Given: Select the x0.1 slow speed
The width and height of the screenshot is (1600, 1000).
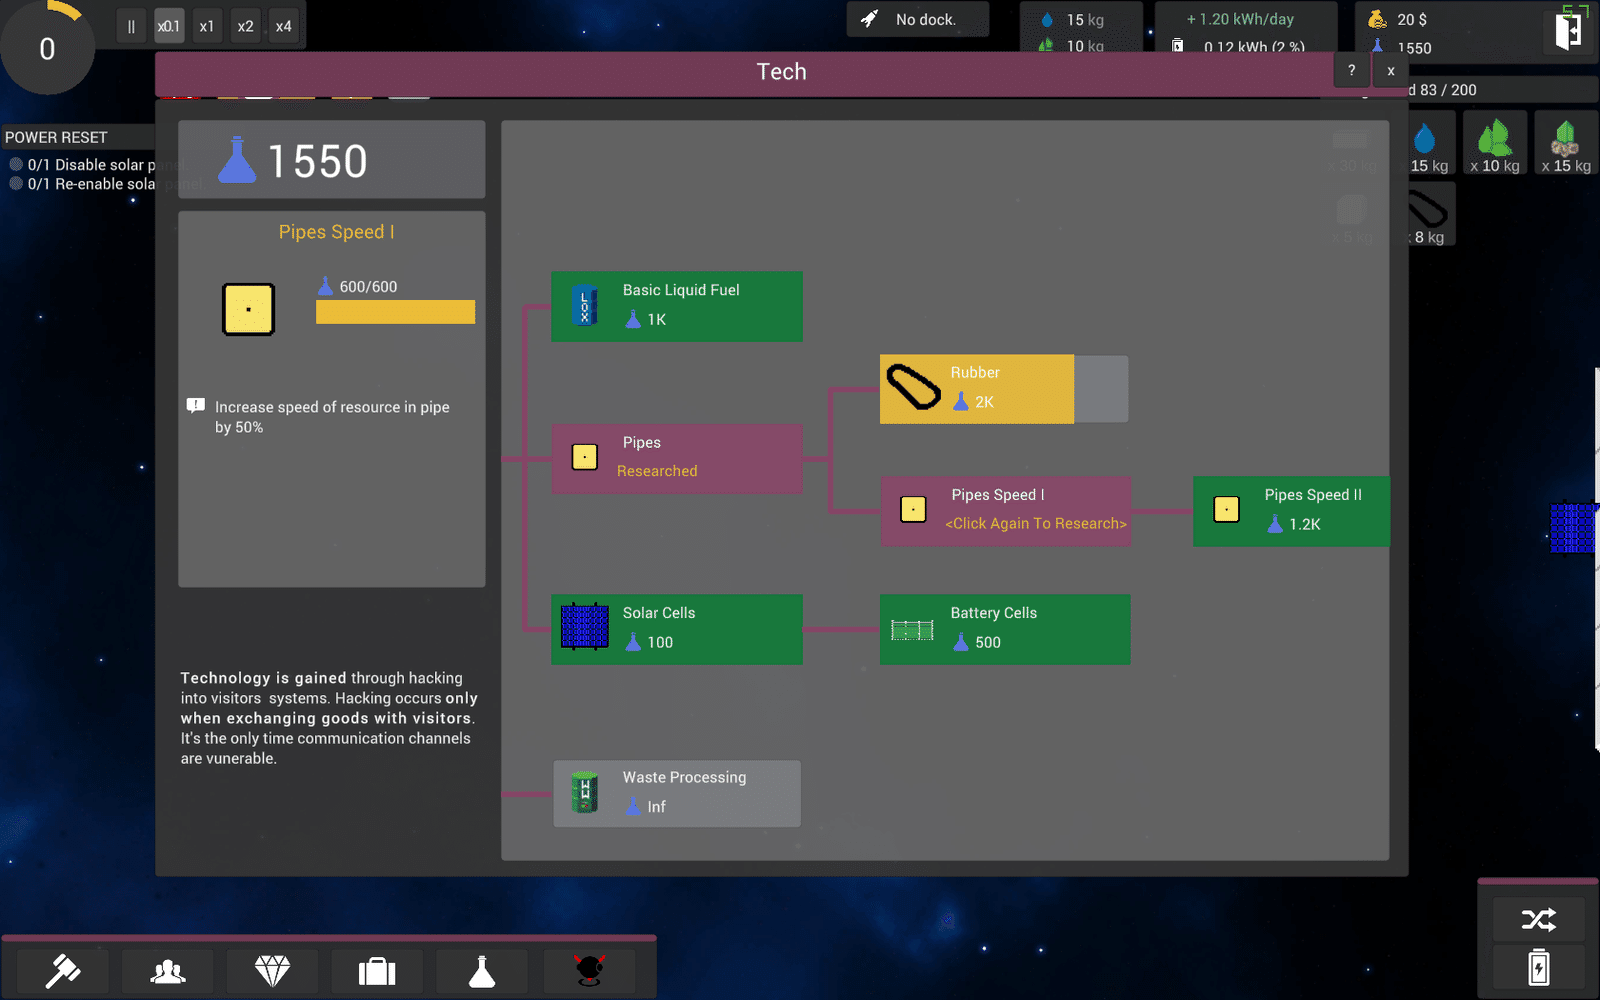Looking at the screenshot, I should coord(169,27).
